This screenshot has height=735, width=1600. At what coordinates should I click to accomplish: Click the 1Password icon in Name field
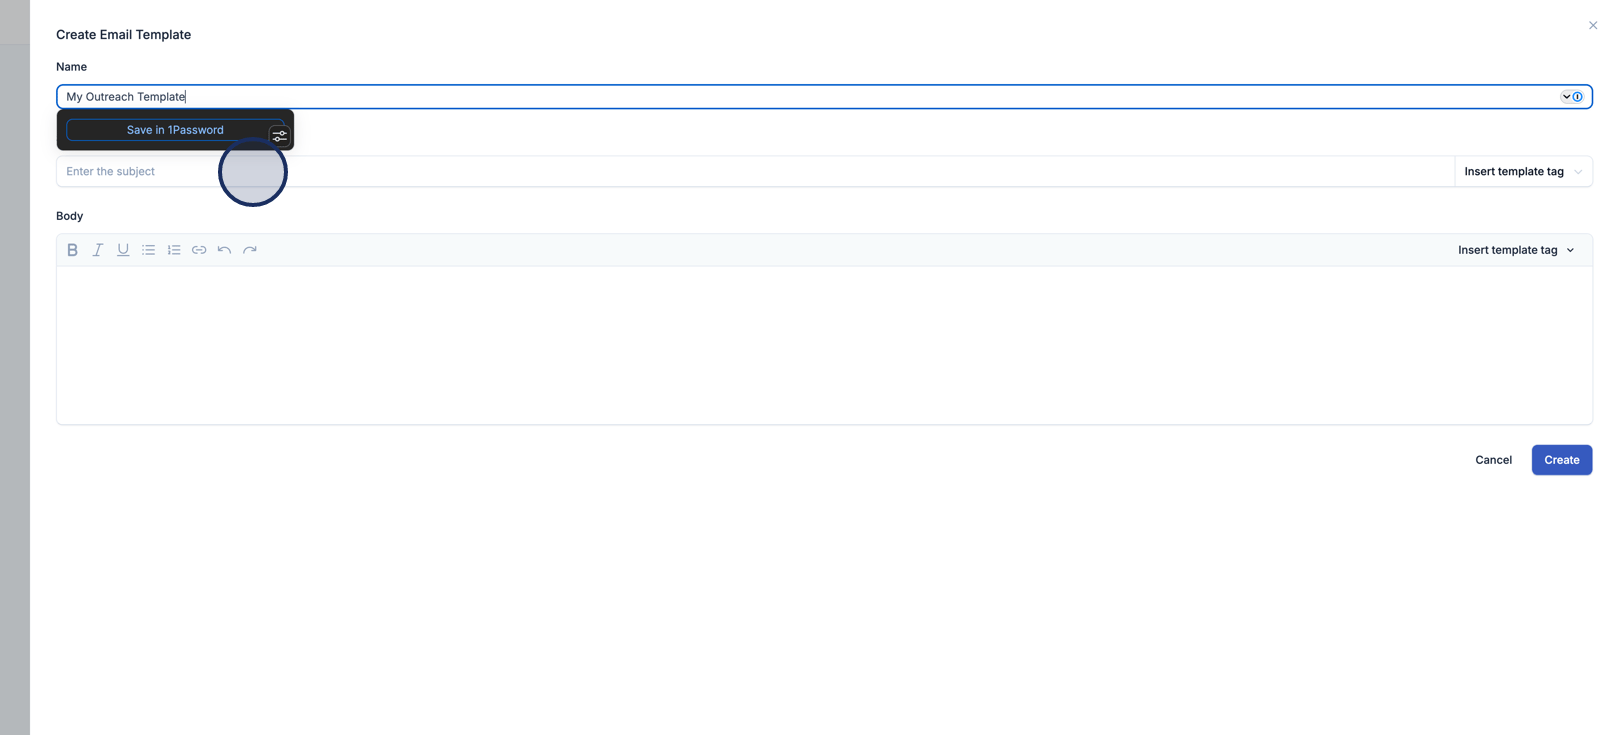[x=1578, y=97]
